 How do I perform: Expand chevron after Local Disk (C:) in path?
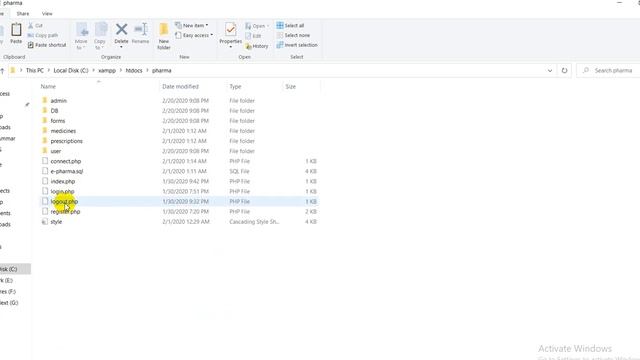[x=93, y=71]
